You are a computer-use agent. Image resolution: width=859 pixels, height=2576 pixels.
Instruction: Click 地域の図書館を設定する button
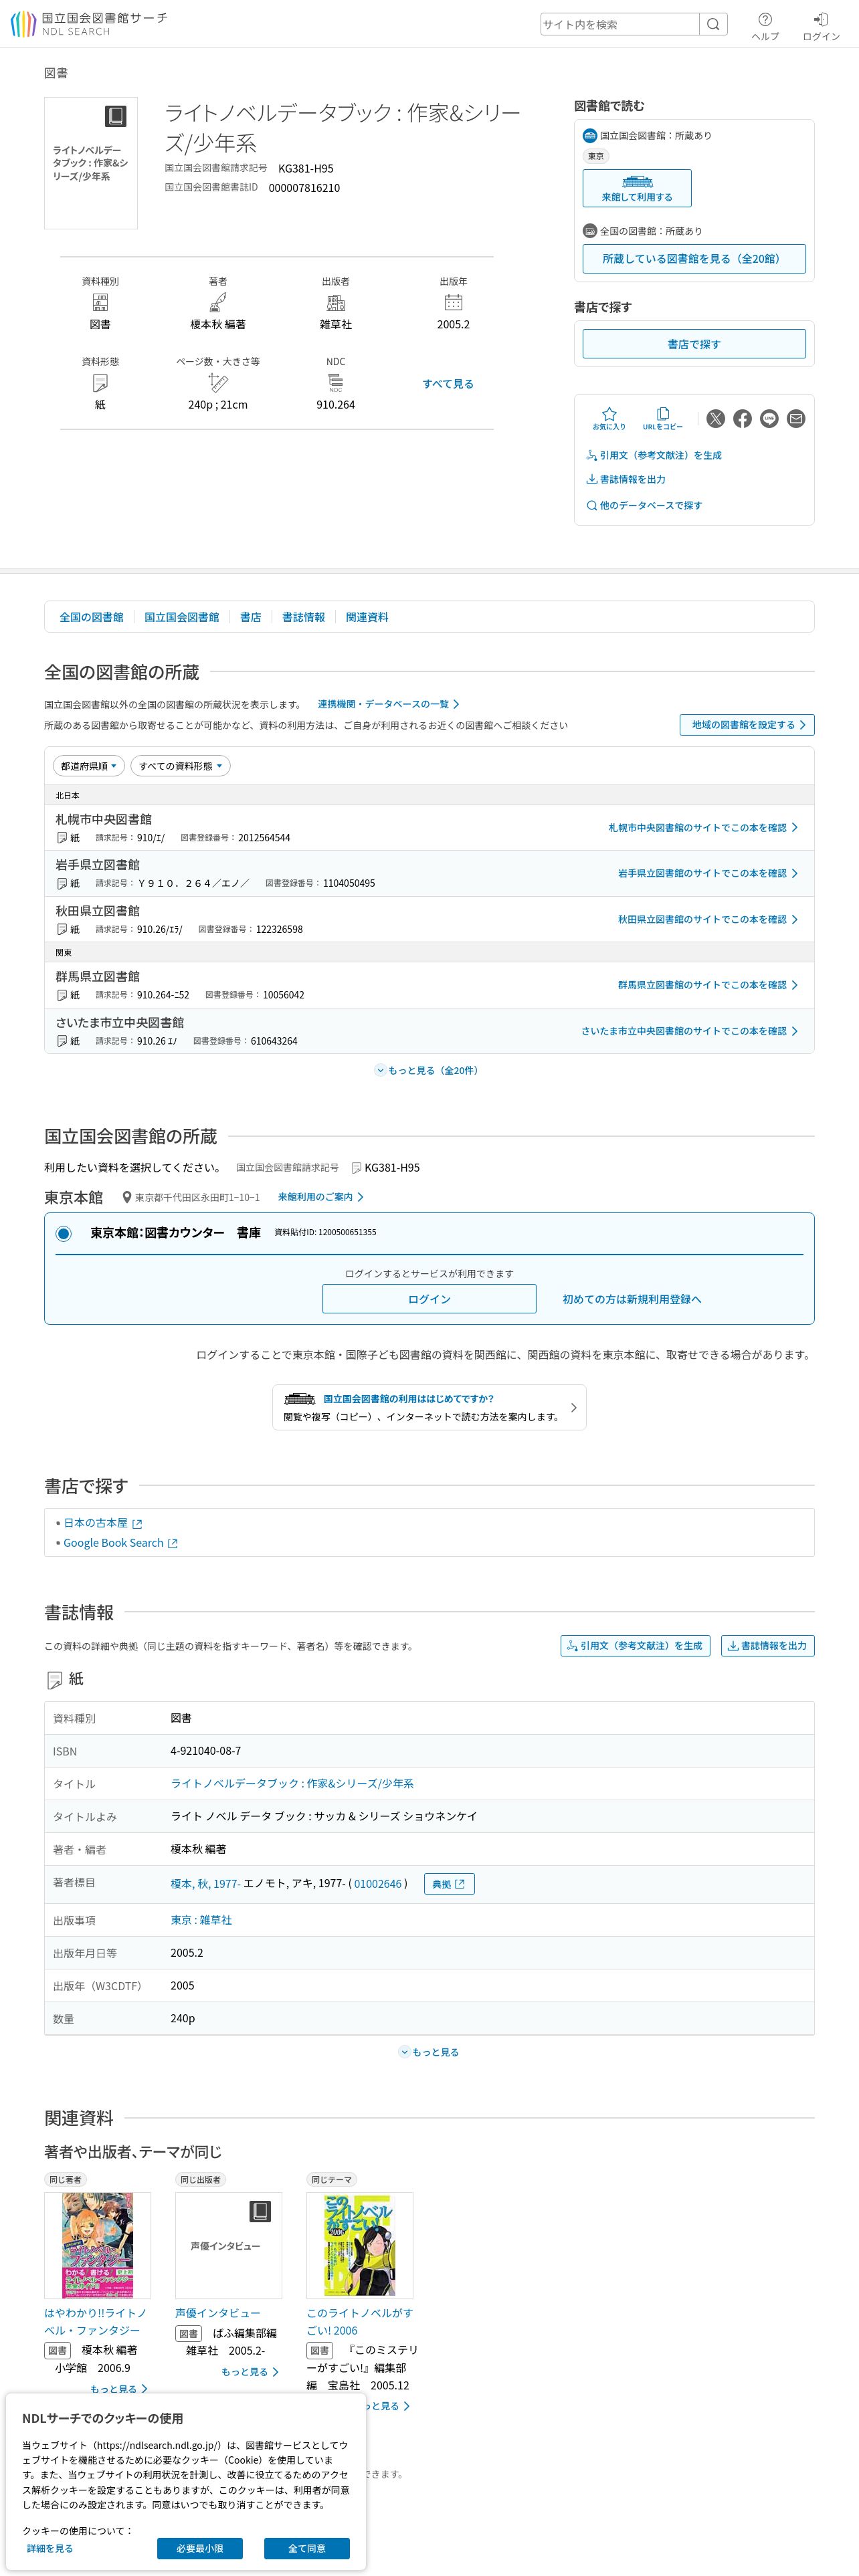pos(747,725)
